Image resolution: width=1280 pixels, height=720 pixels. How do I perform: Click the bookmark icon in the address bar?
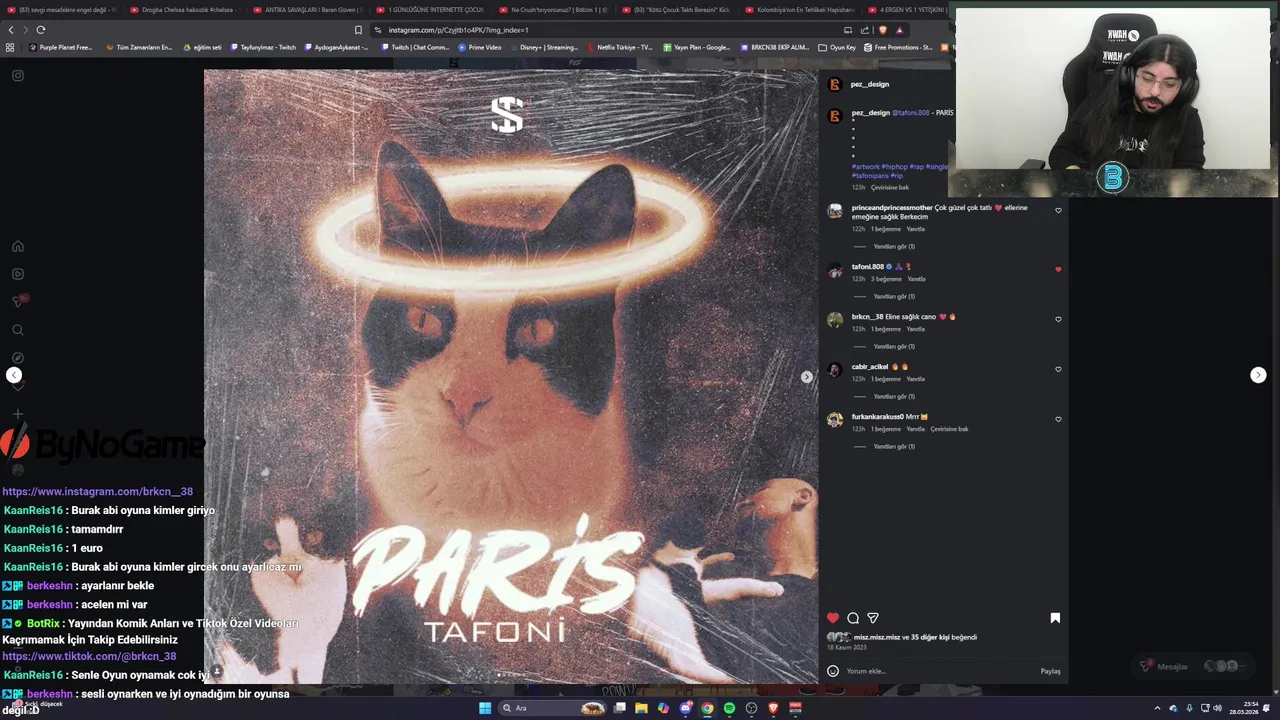tap(358, 30)
